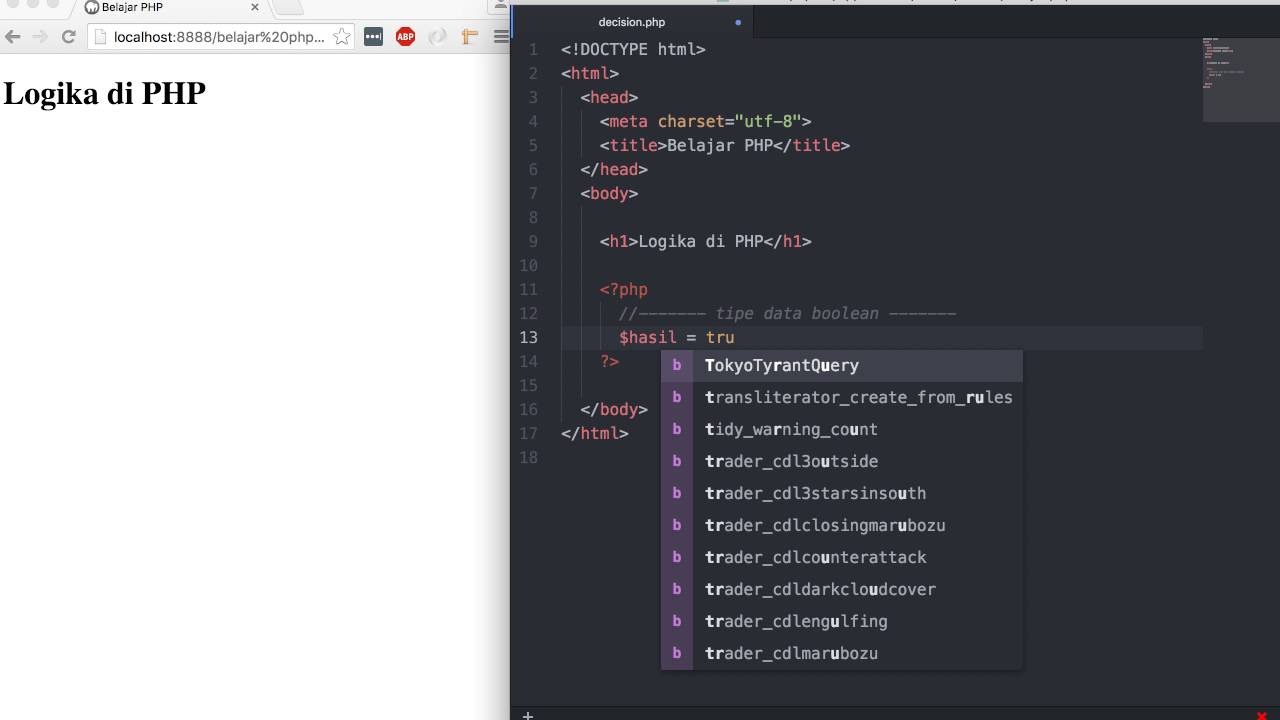Click the "$hasil = tru" code line
Image resolution: width=1280 pixels, height=720 pixels.
tap(677, 337)
